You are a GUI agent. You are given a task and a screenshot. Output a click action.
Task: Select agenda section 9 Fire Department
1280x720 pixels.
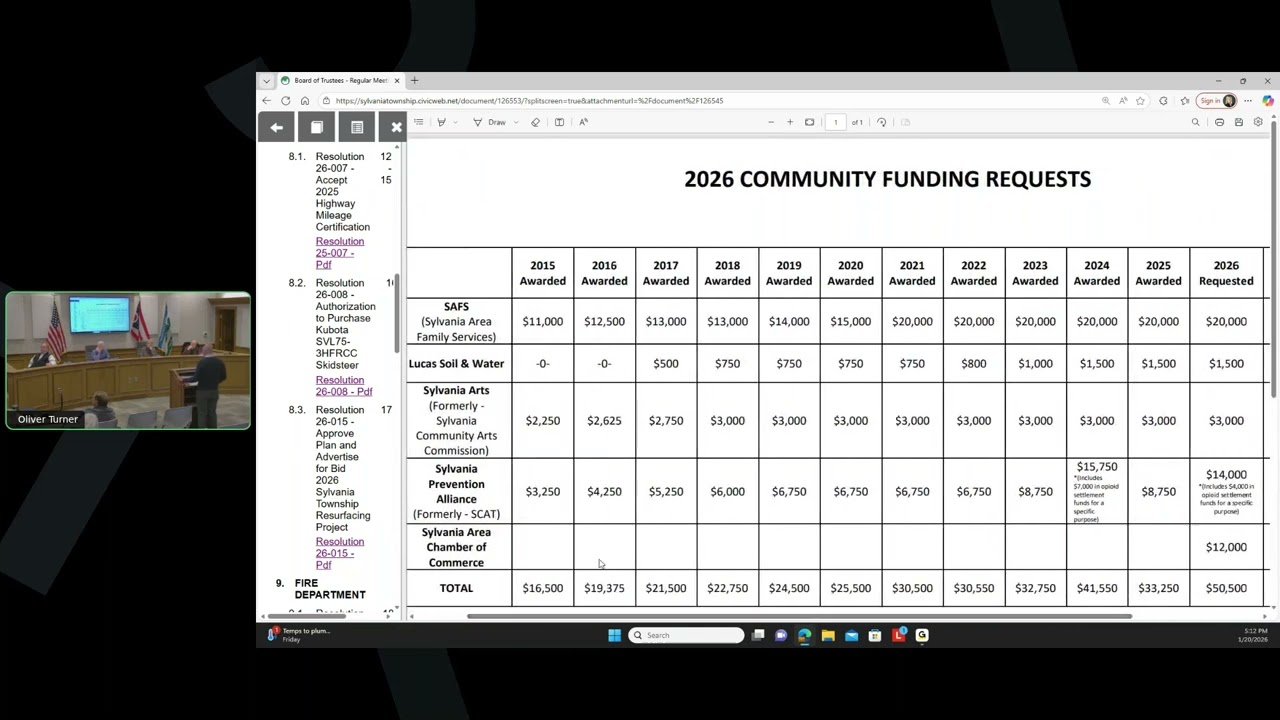pos(330,589)
